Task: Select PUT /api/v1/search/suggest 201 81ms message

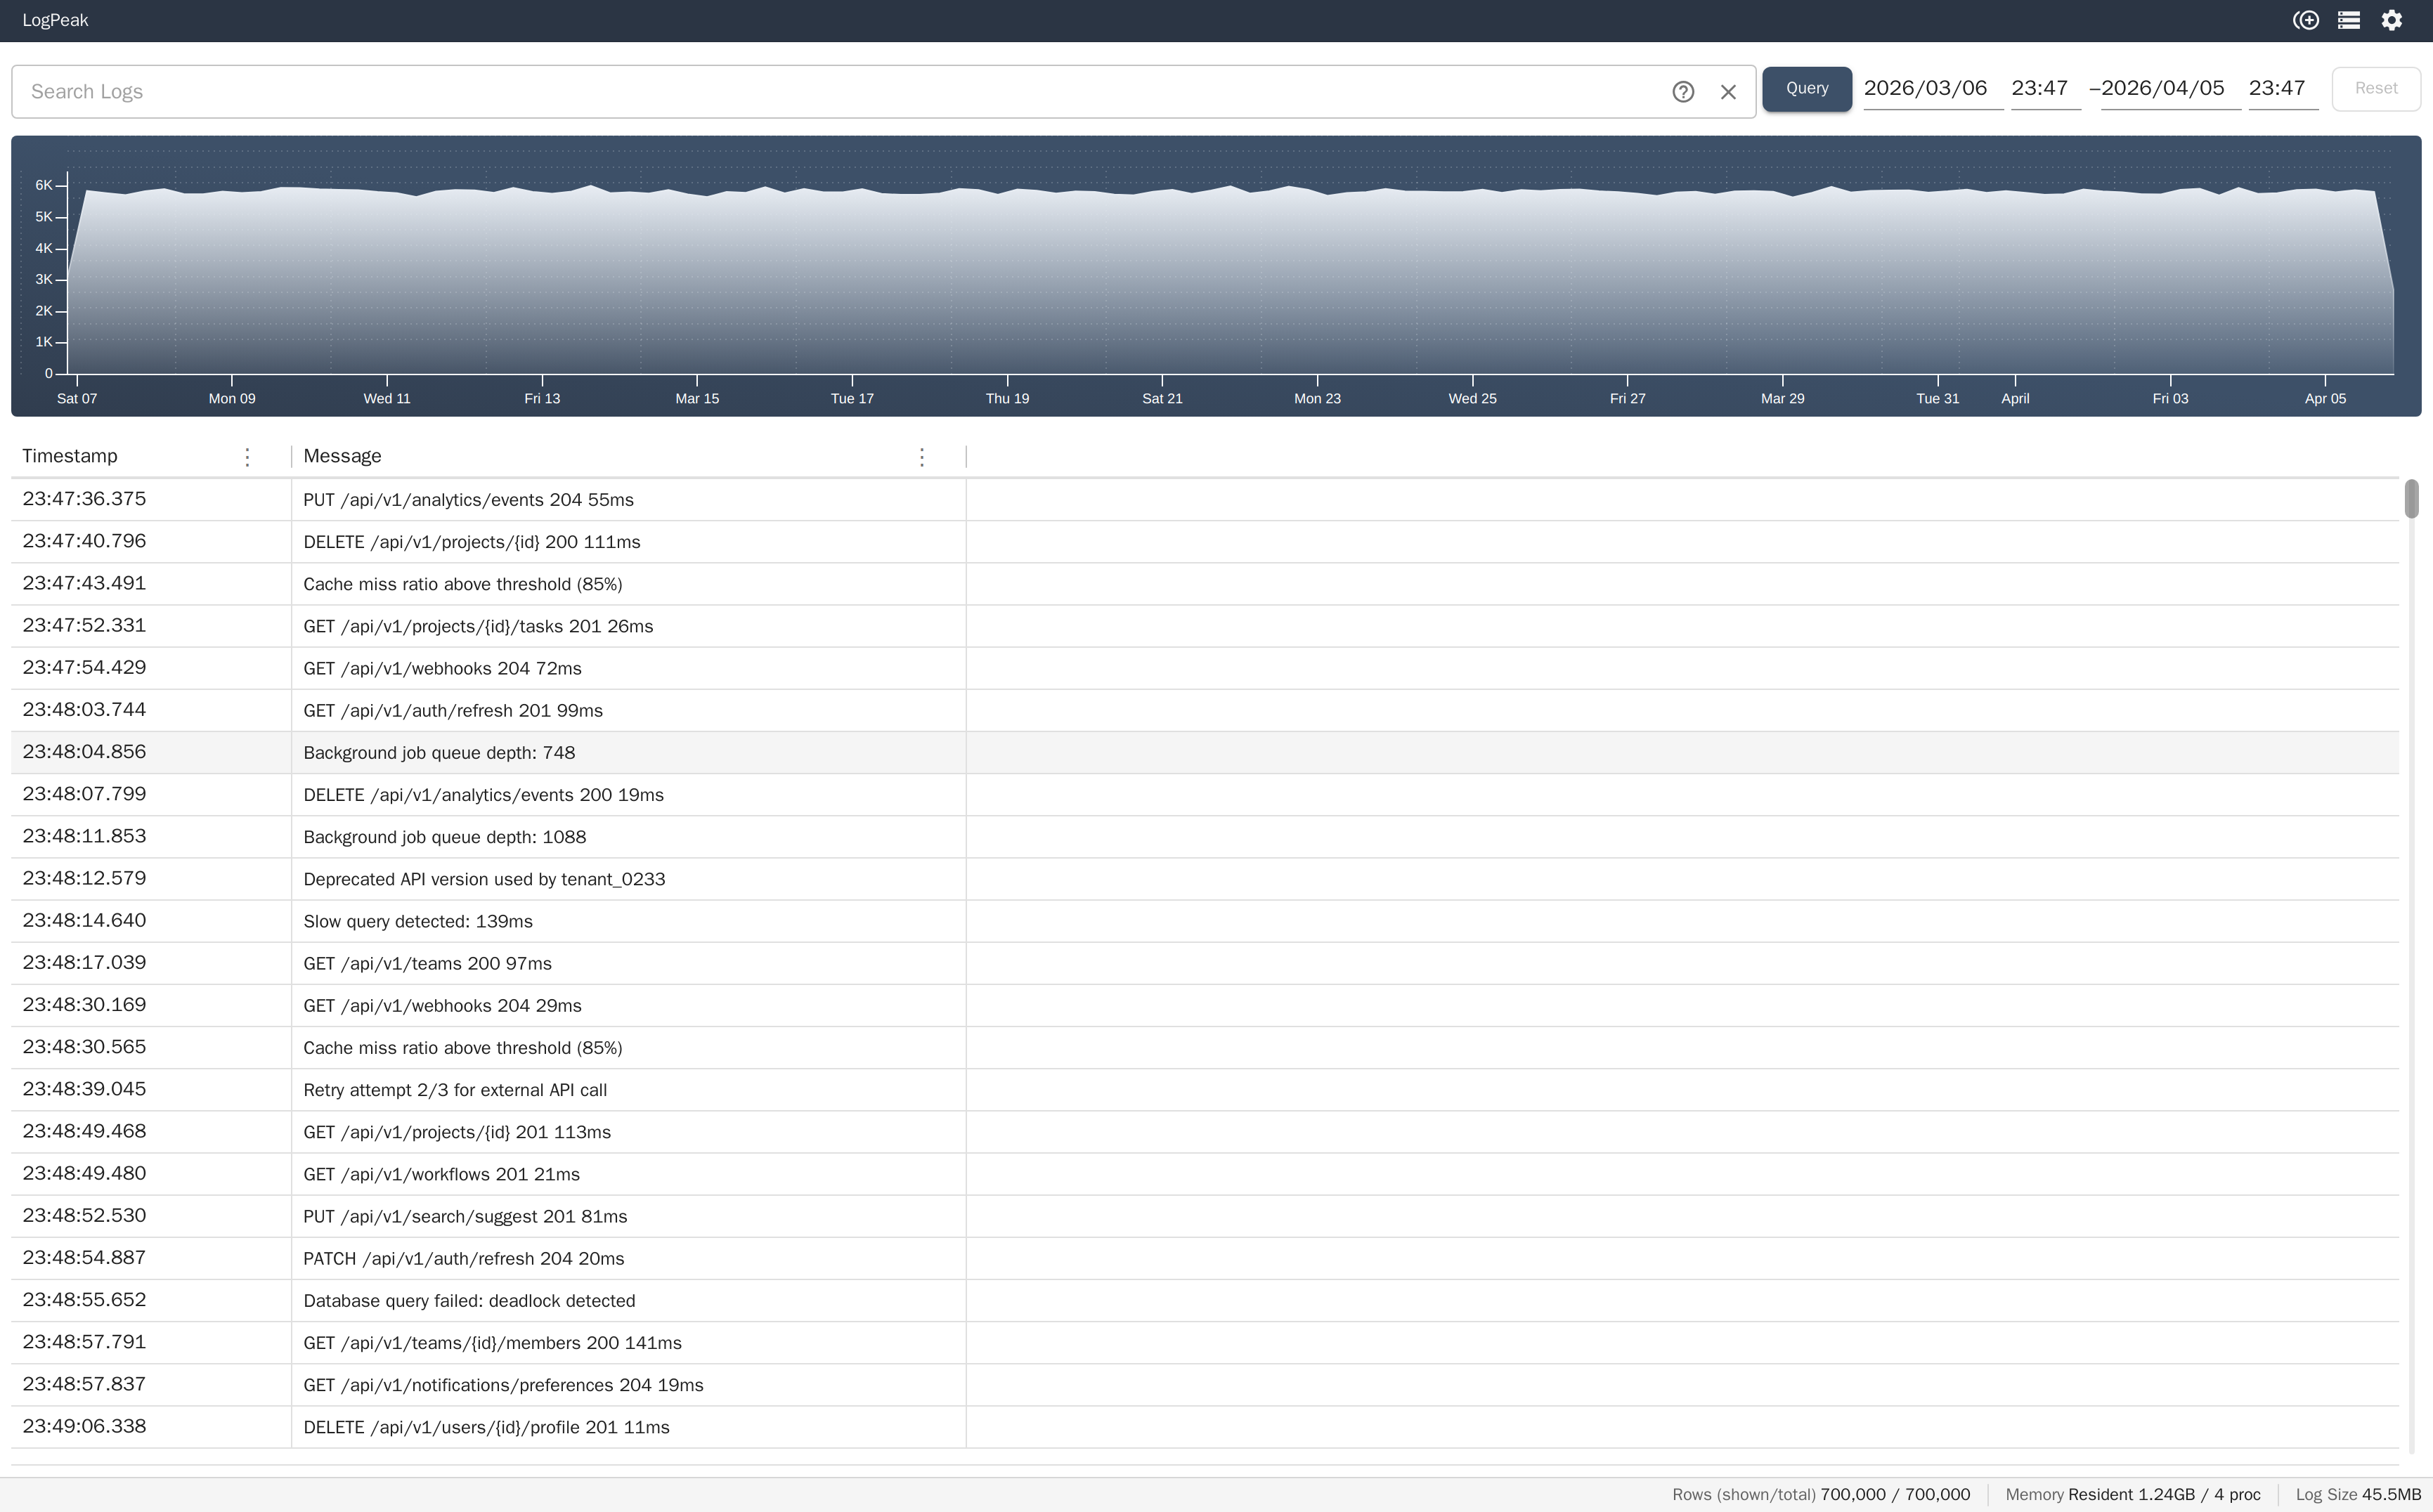Action: click(x=465, y=1216)
